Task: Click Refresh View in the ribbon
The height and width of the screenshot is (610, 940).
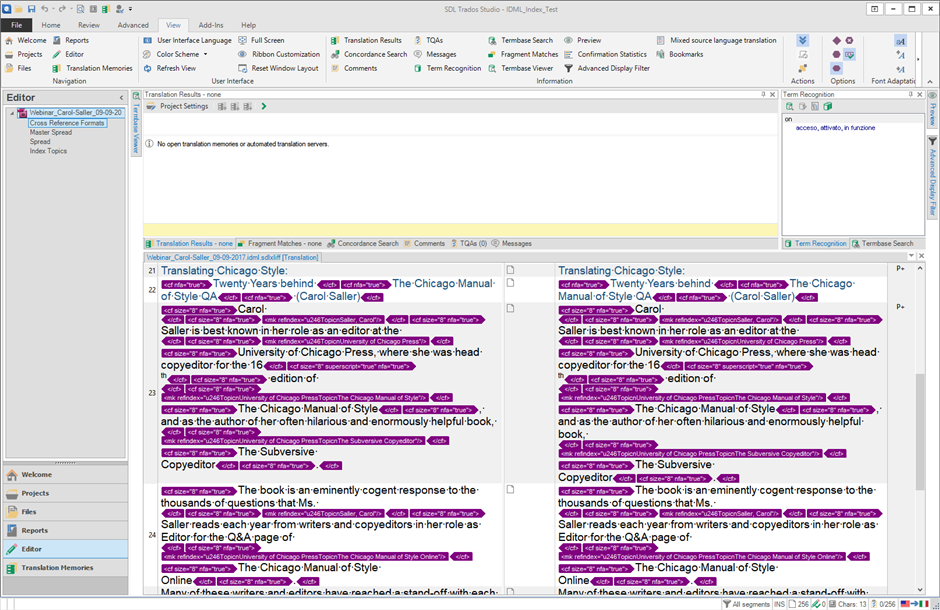Action: [x=170, y=68]
